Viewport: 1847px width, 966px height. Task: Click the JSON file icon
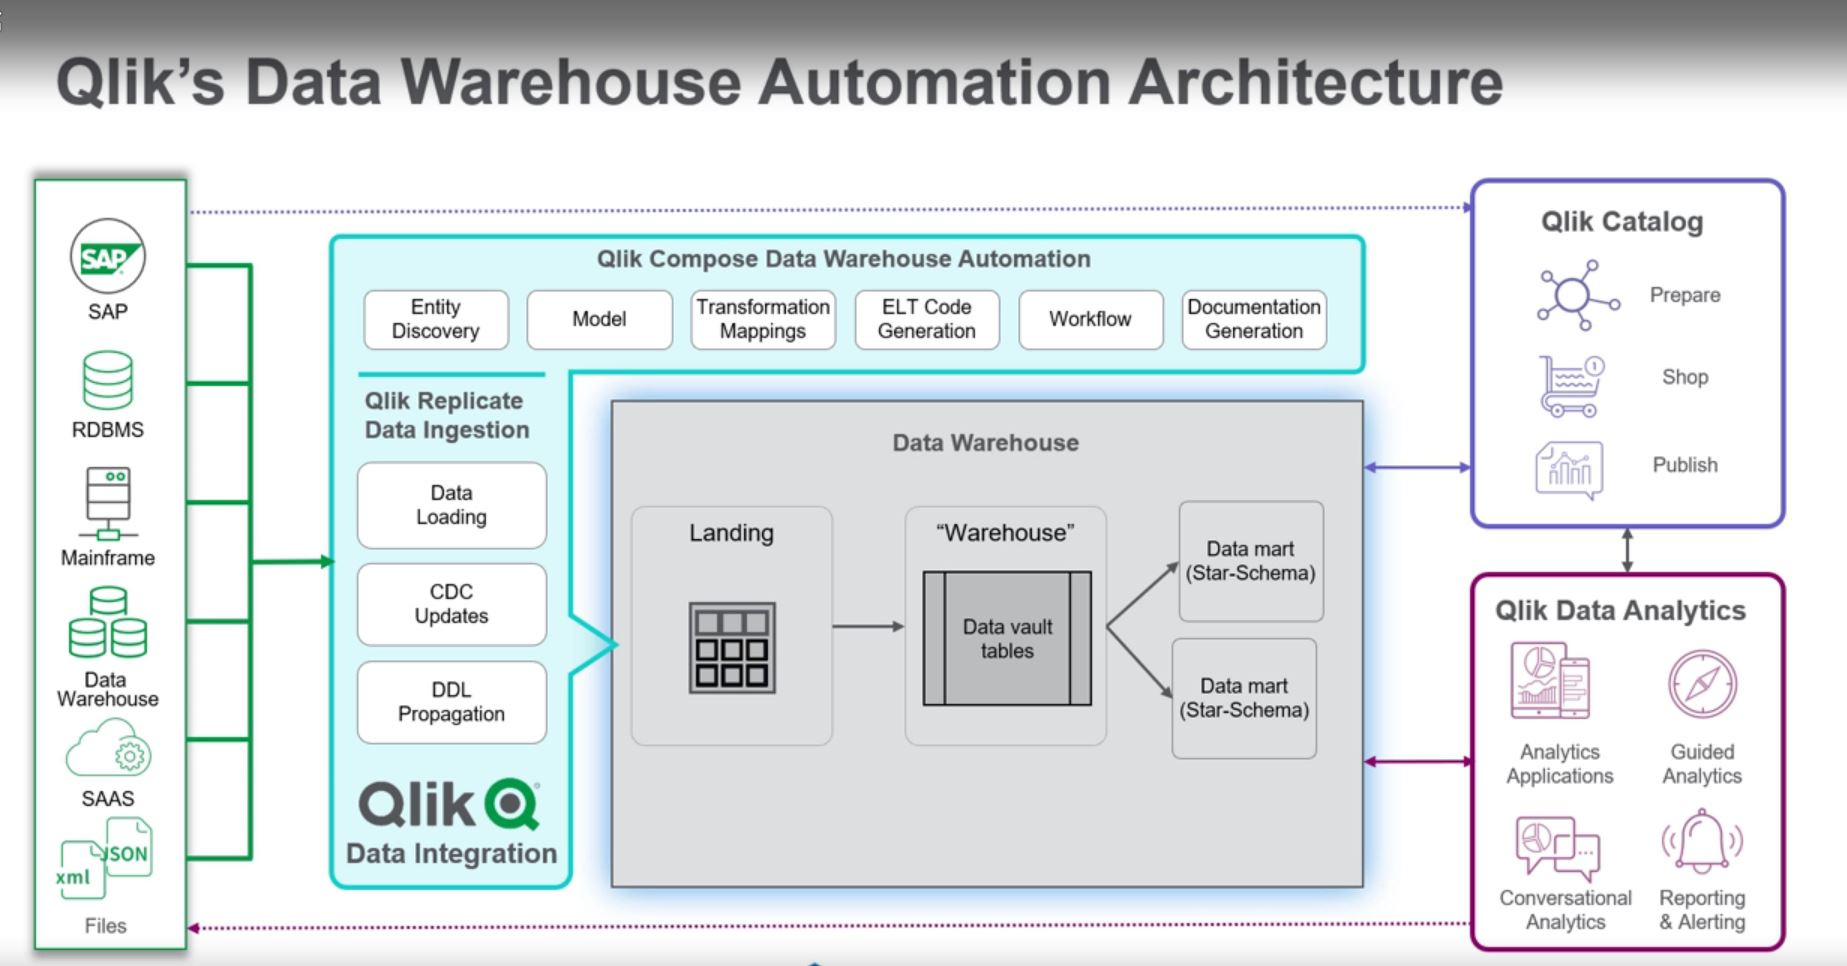click(x=127, y=847)
